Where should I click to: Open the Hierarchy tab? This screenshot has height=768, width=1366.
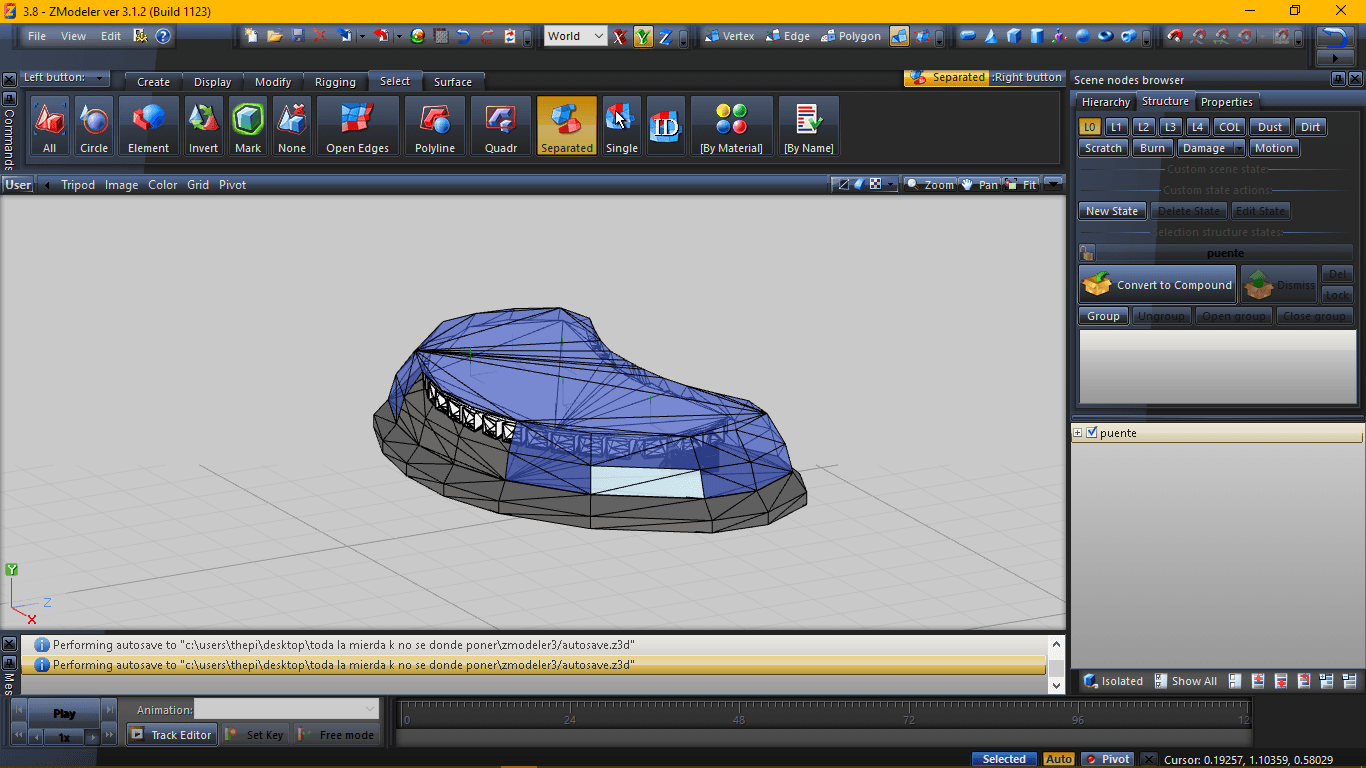(x=1105, y=102)
